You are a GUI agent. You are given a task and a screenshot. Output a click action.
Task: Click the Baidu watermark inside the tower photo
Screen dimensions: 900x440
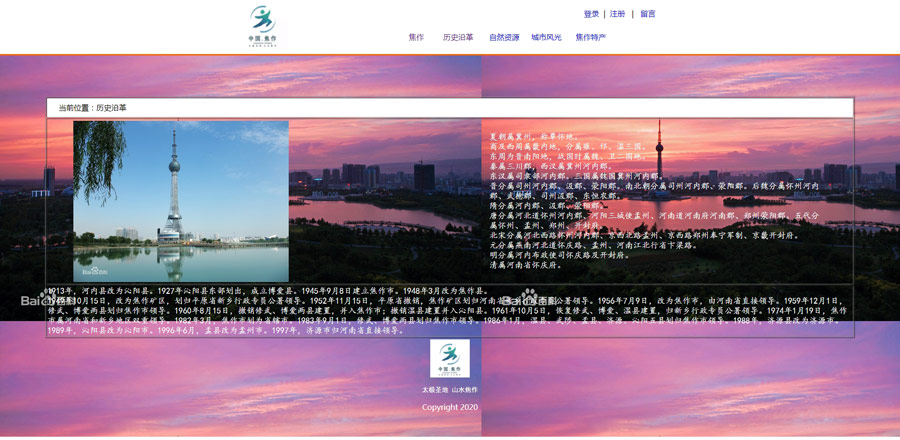pos(96,271)
